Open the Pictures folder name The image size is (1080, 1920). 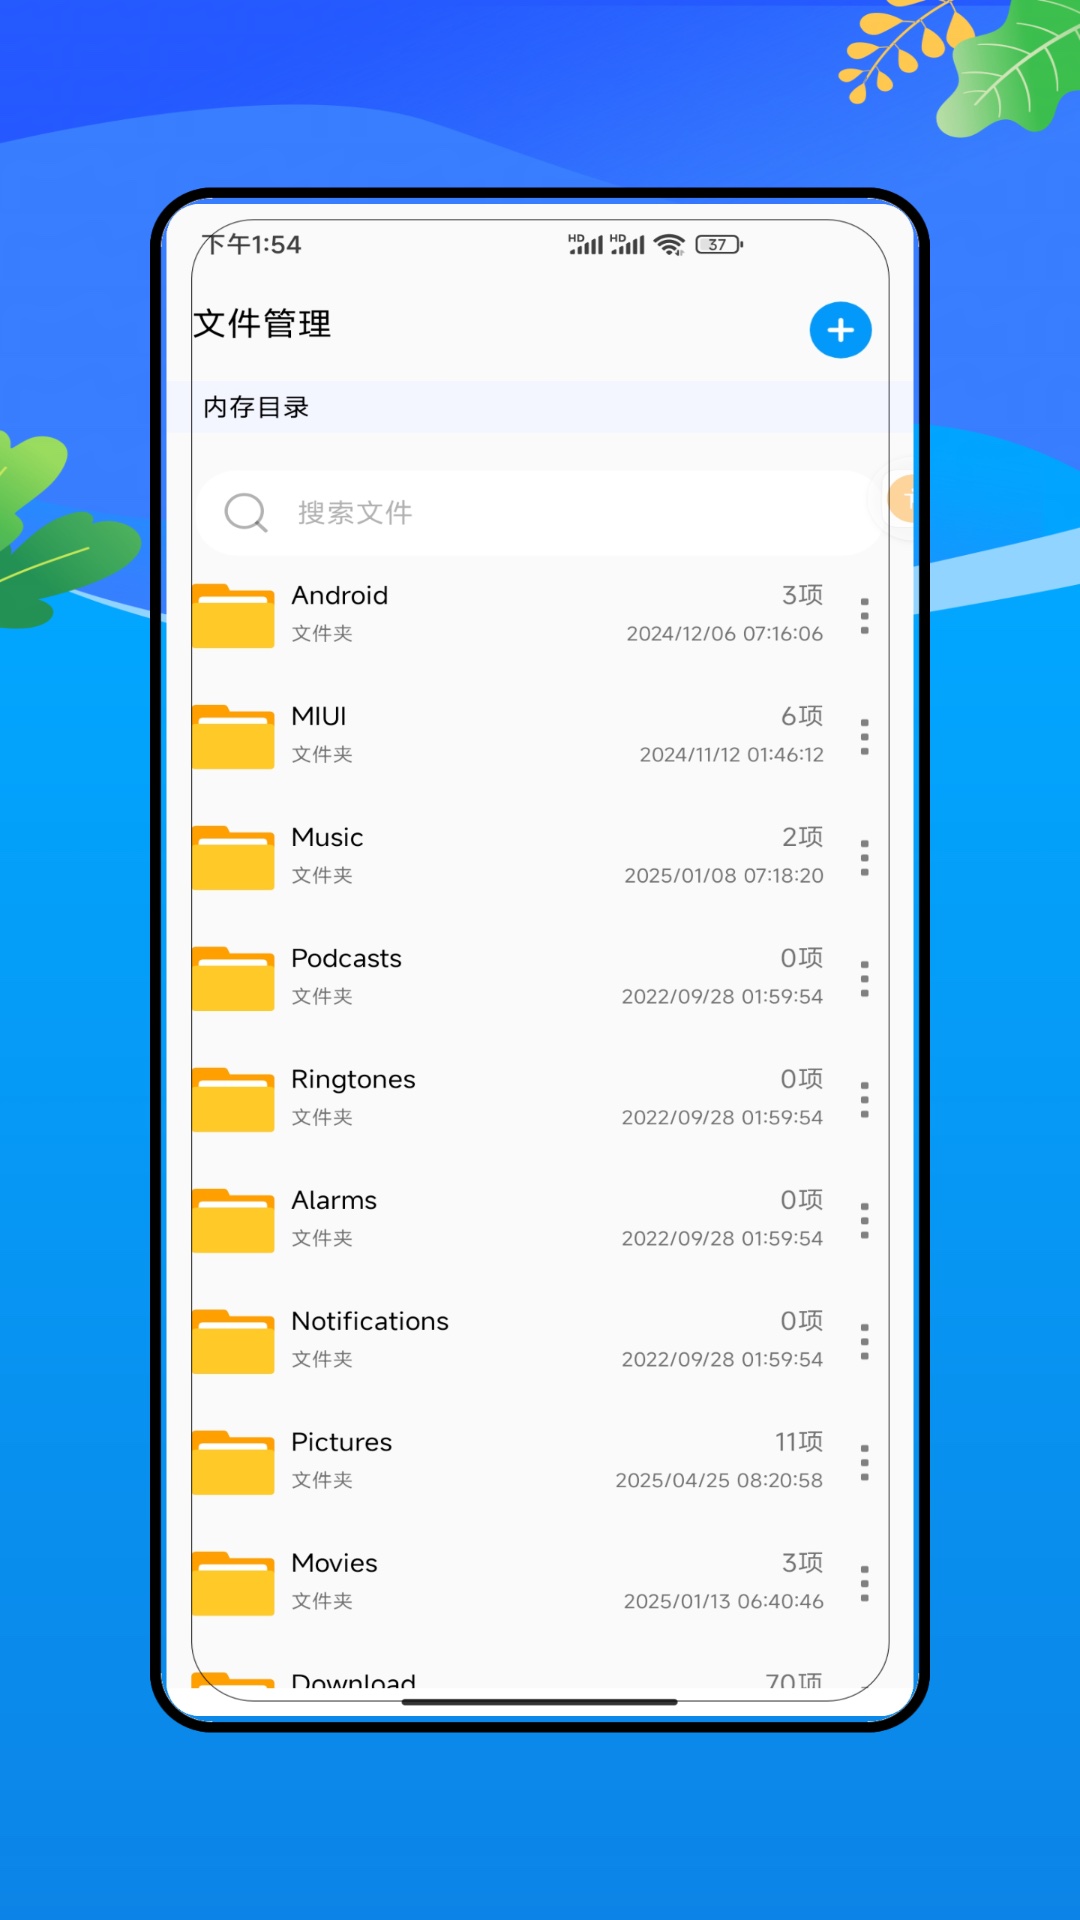click(341, 1442)
